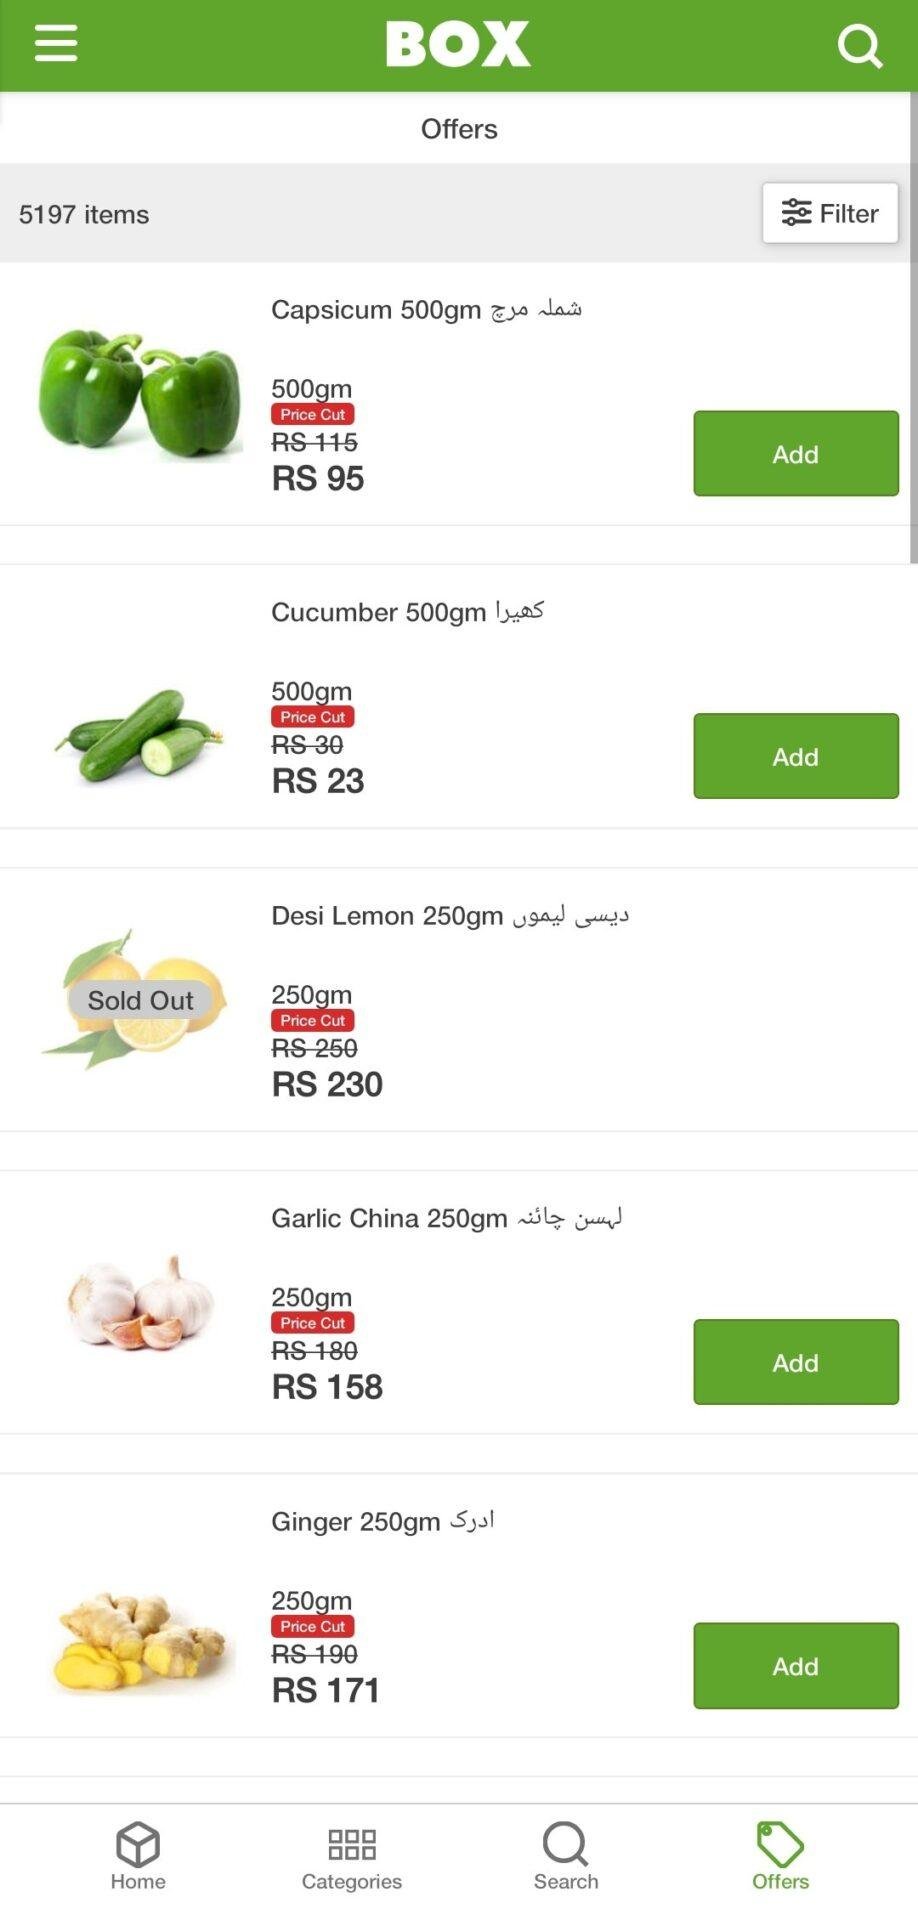Tap the BOX logo

458,44
